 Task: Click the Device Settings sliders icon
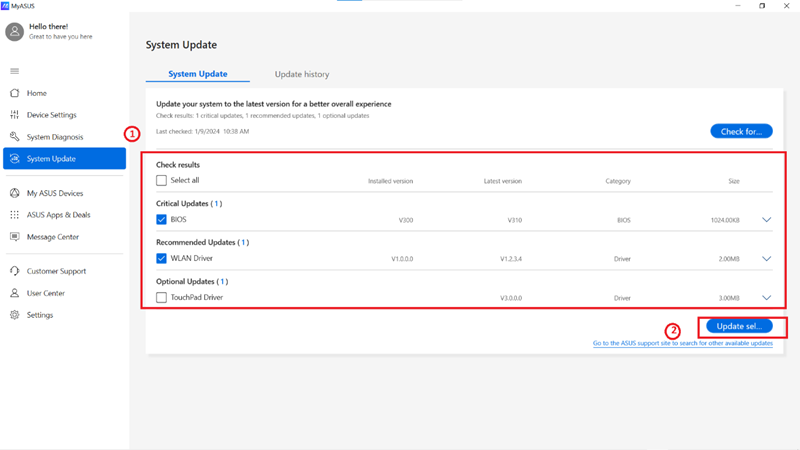[14, 115]
